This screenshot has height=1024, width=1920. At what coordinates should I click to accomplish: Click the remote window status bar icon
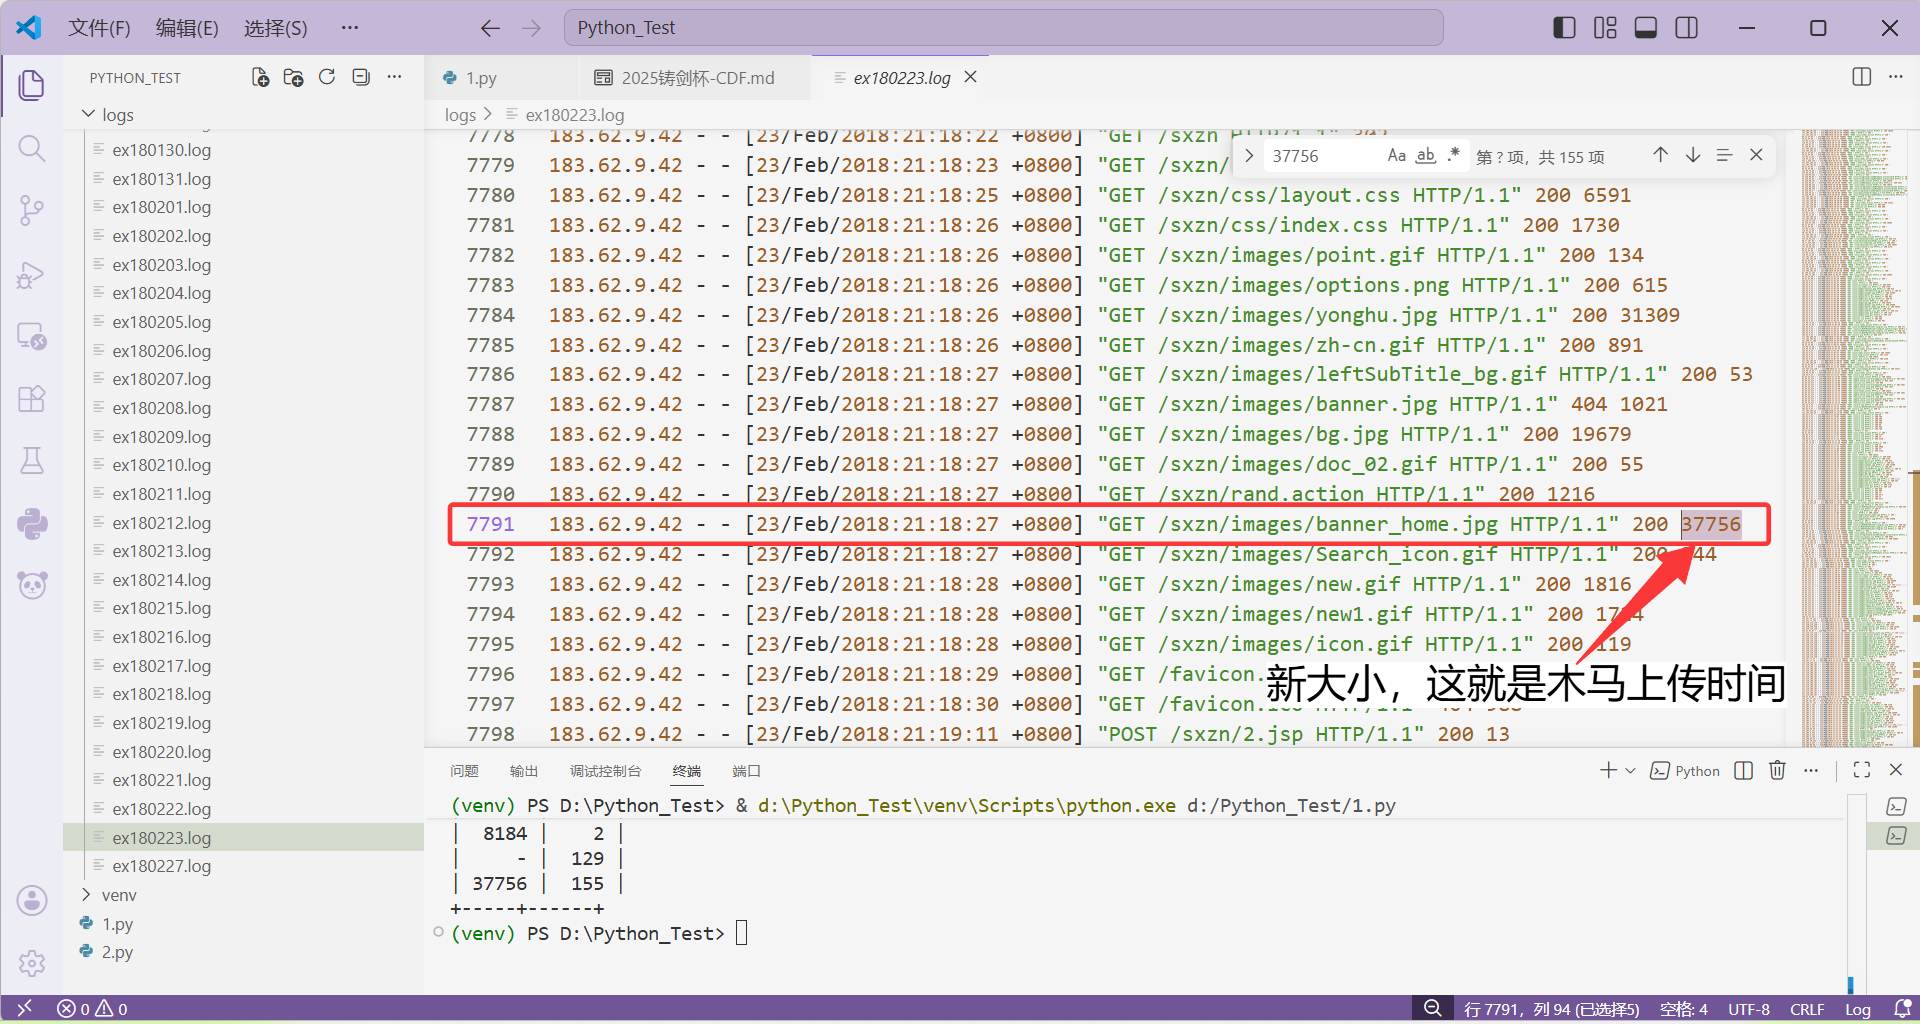pos(25,1009)
